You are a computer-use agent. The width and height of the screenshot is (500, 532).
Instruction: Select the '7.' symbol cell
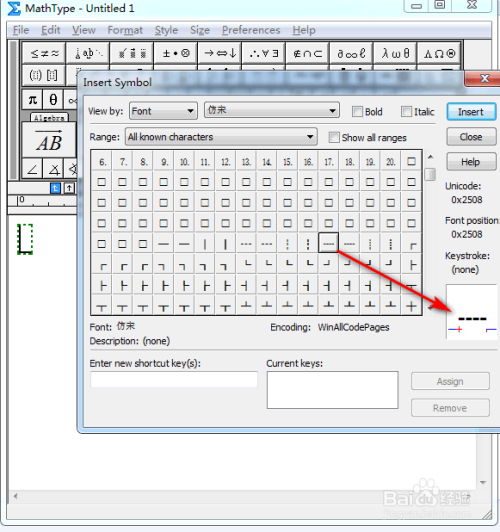point(122,162)
